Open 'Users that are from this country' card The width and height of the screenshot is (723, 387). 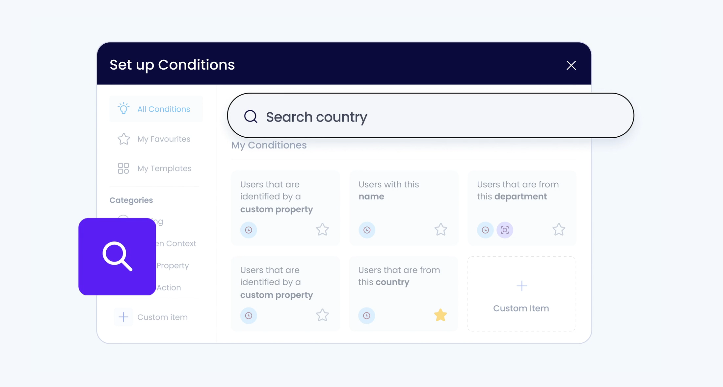pos(403,294)
